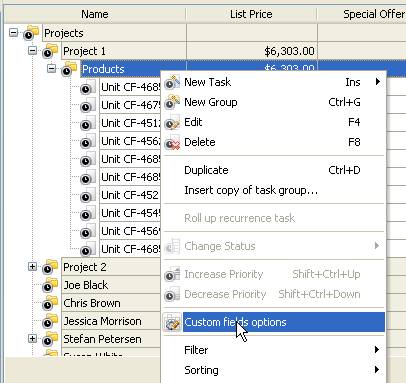This screenshot has width=406, height=383.
Task: Click the Joe Black folder icon
Action: coord(50,285)
